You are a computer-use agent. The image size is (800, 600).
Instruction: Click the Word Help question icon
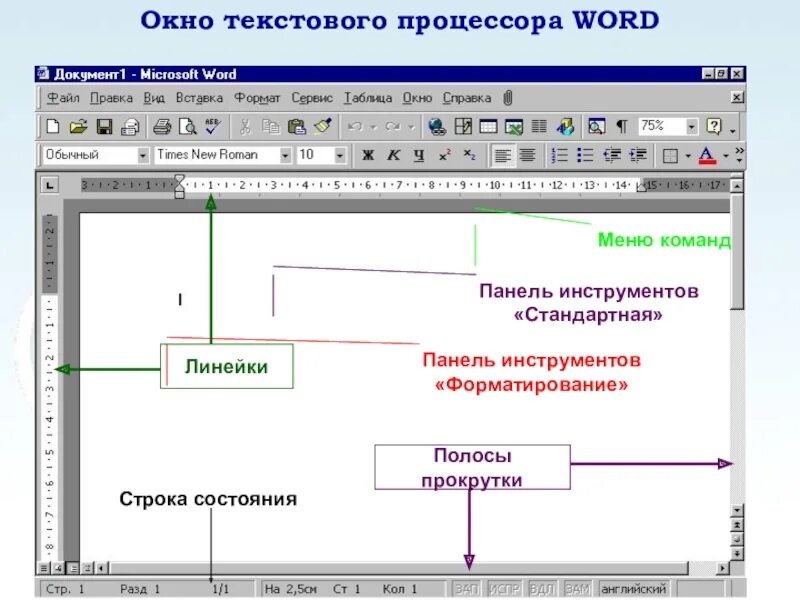(714, 126)
